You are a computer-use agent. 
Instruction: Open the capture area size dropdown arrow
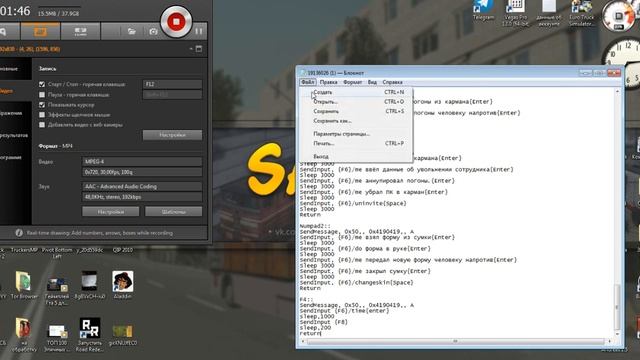[191, 49]
